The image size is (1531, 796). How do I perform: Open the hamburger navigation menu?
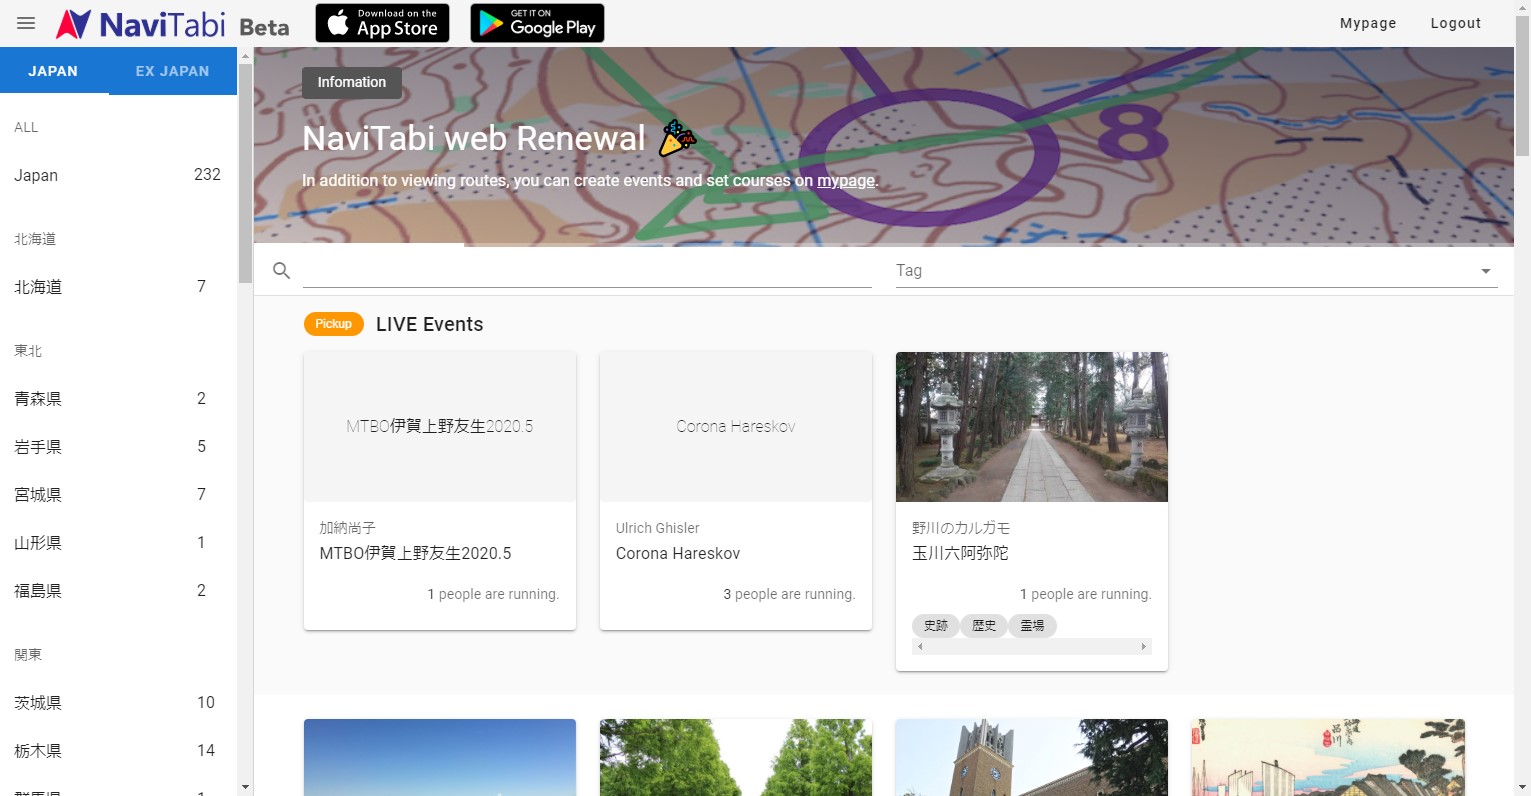[26, 23]
